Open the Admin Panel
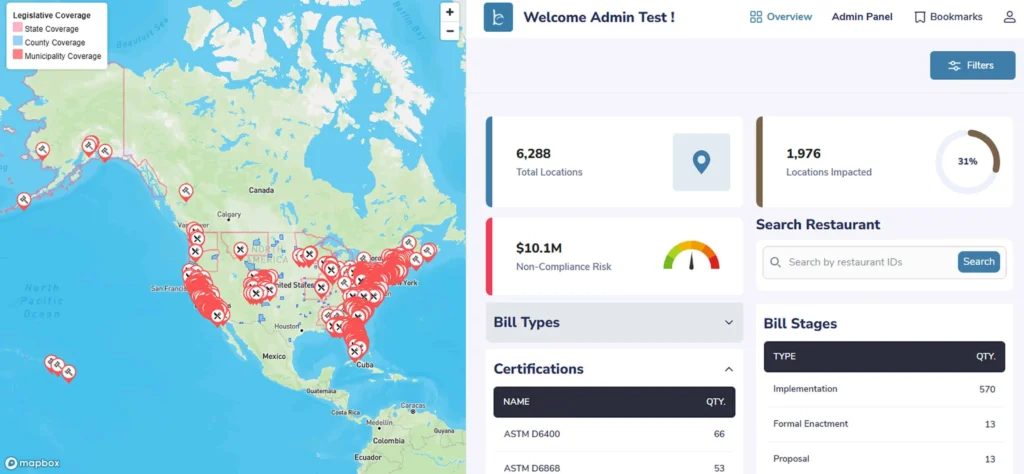 [x=861, y=17]
